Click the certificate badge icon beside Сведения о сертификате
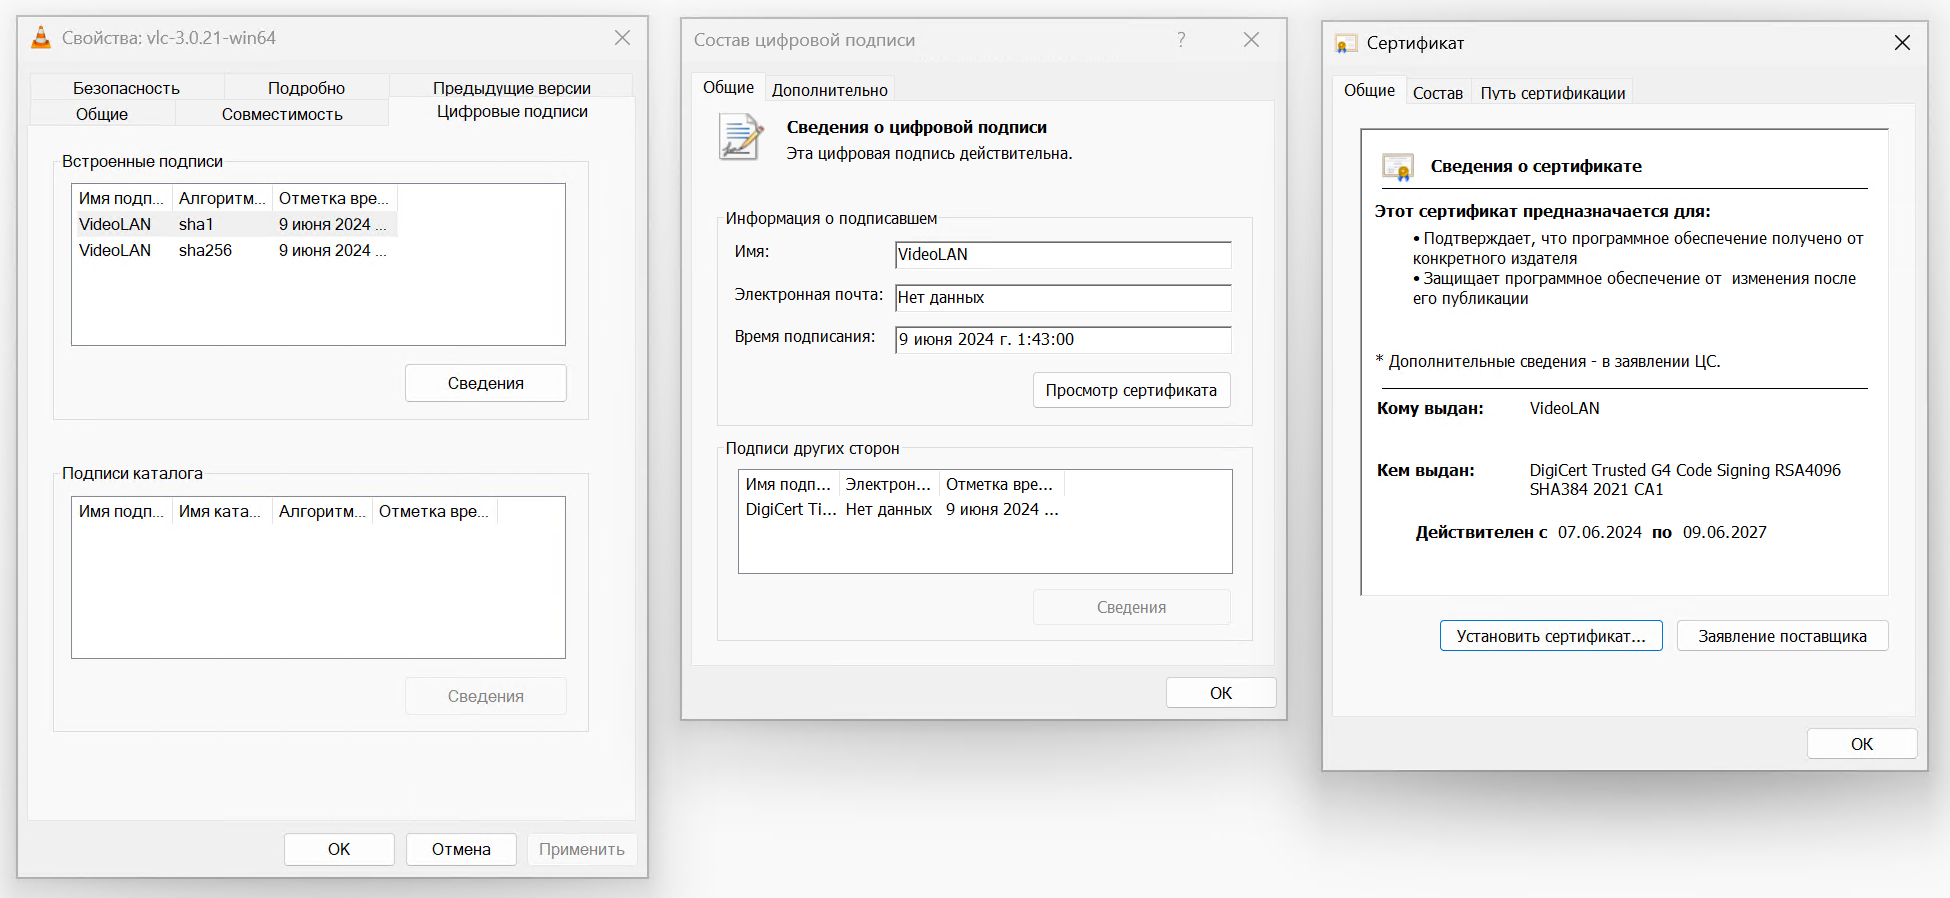 pos(1398,166)
